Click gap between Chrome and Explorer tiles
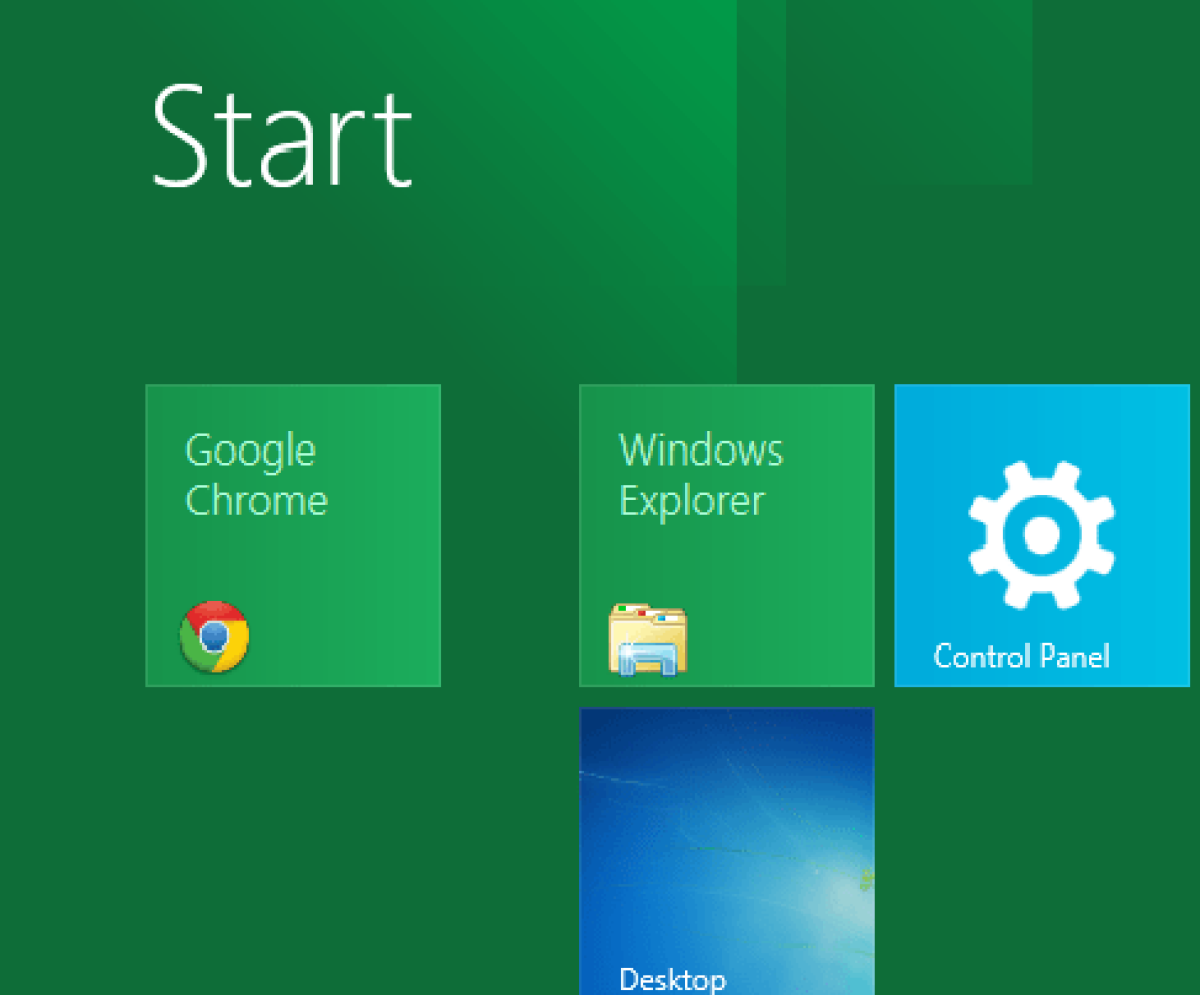The height and width of the screenshot is (995, 1200). pos(510,535)
